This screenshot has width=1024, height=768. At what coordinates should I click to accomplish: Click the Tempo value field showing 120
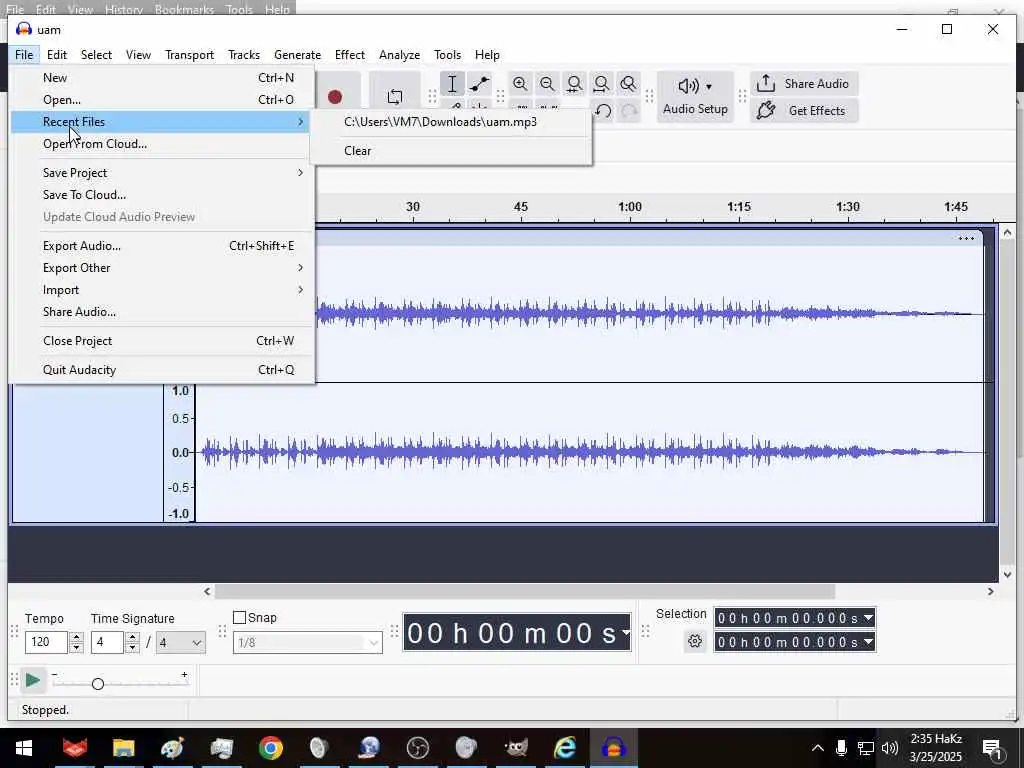(x=46, y=643)
